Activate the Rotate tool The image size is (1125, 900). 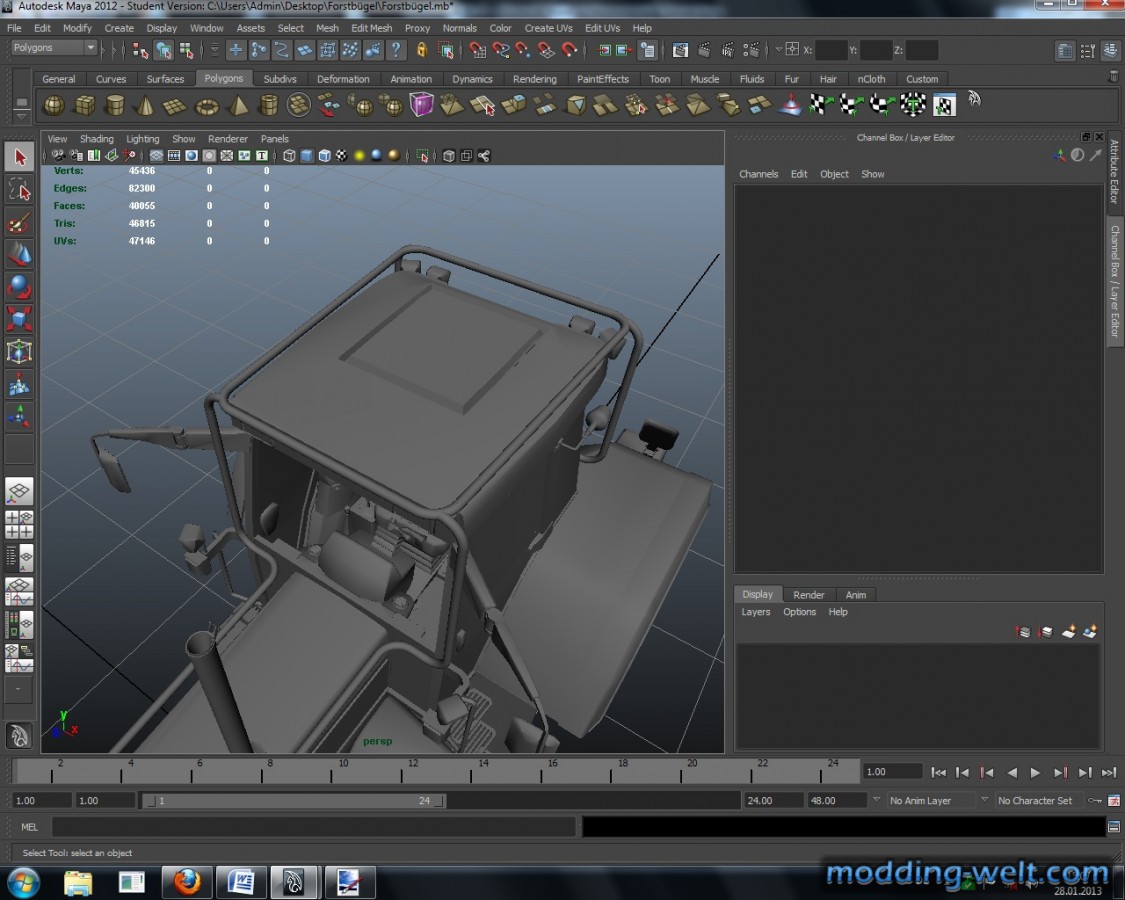click(19, 286)
